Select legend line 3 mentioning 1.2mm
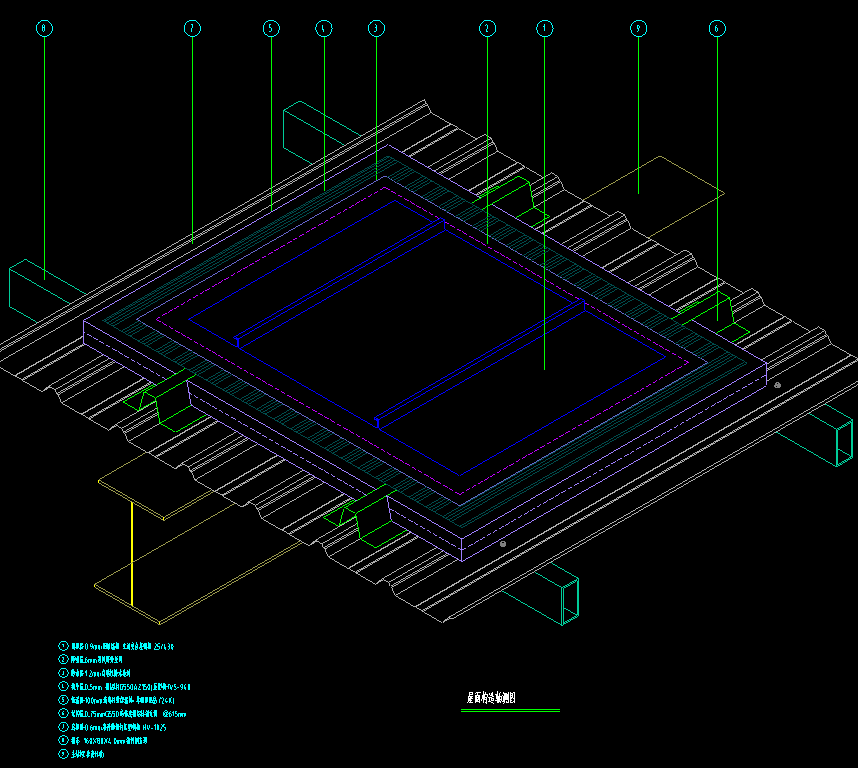This screenshot has height=768, width=858. [x=94, y=673]
